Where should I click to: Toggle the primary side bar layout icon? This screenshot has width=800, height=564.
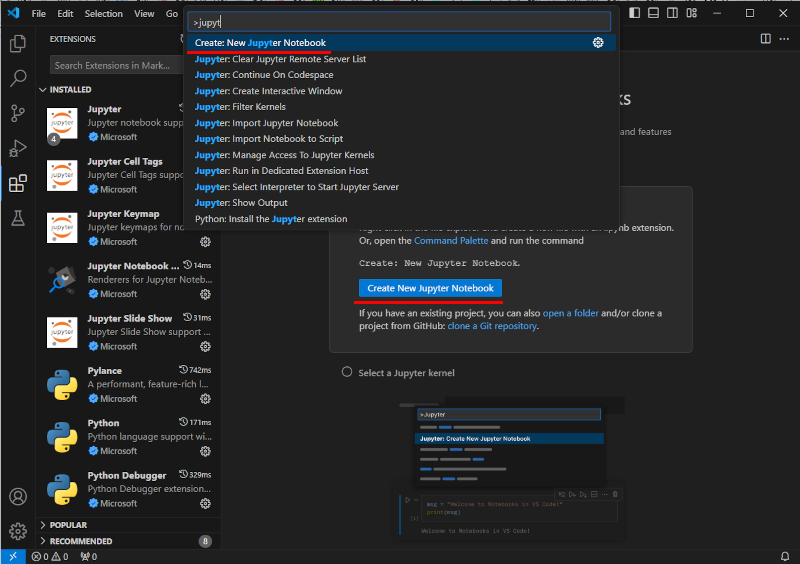(634, 13)
